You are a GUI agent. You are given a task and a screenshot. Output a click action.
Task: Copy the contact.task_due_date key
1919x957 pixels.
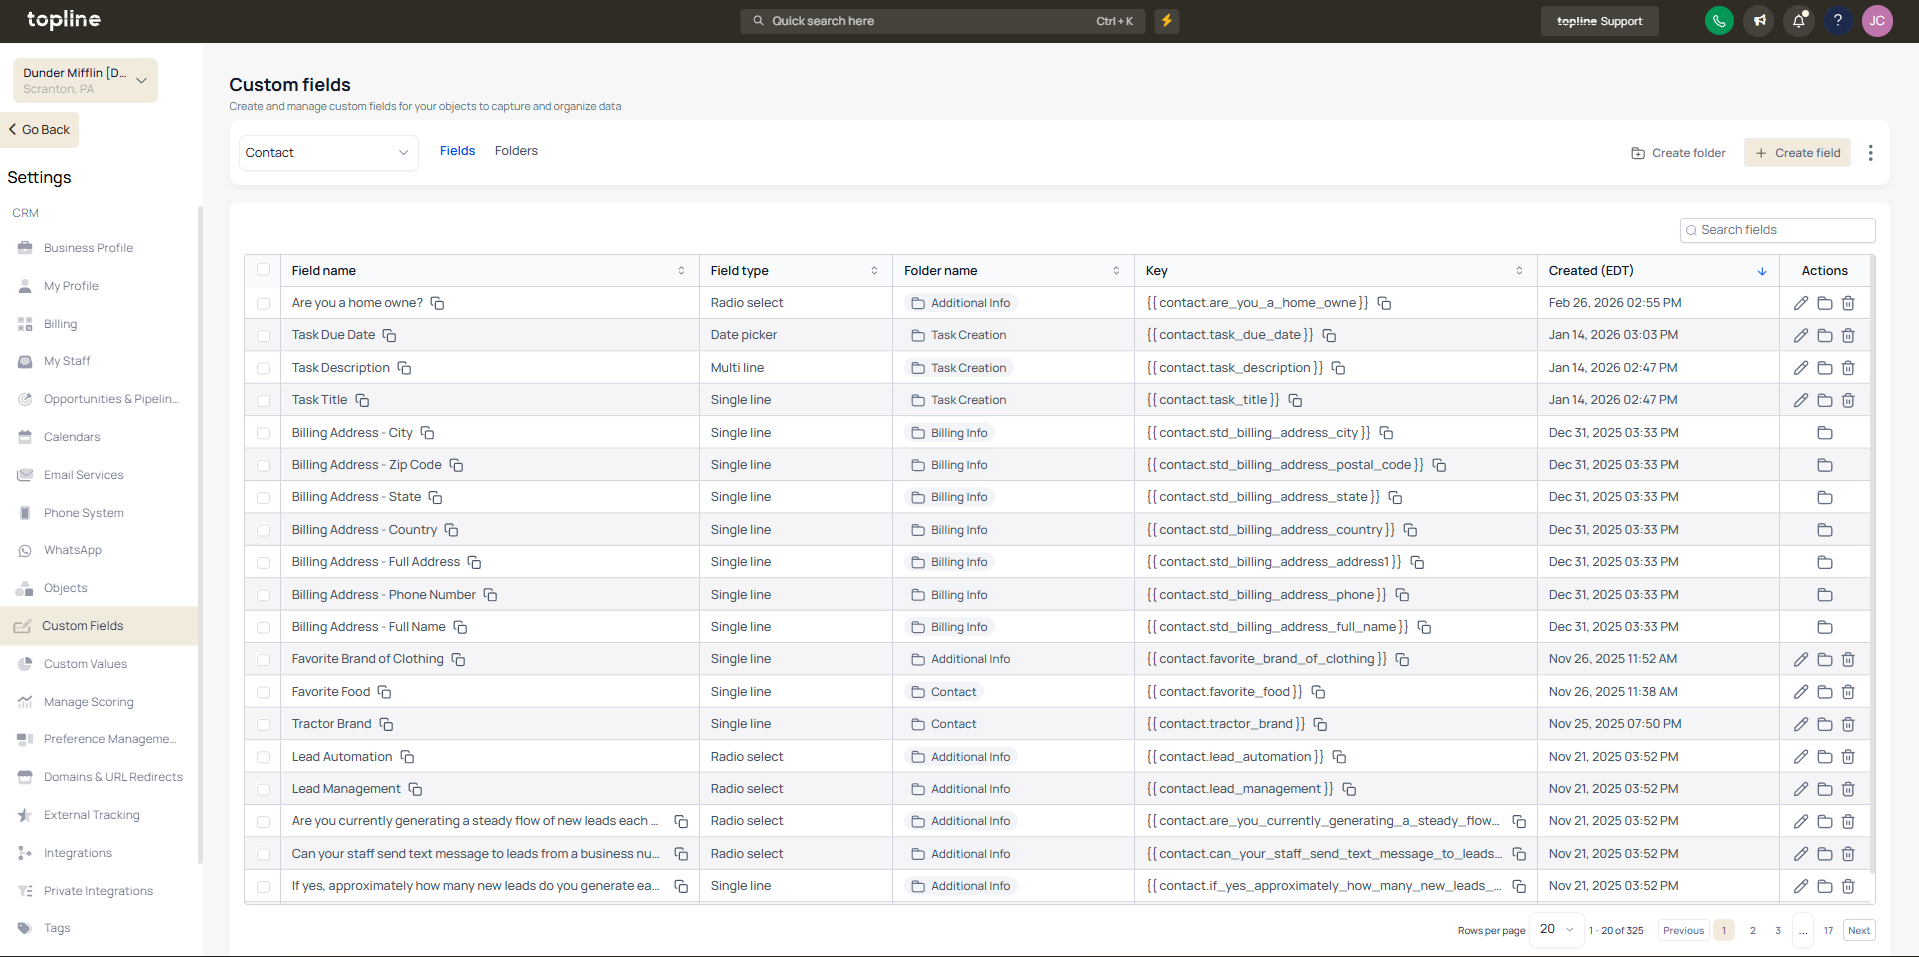tap(1329, 336)
